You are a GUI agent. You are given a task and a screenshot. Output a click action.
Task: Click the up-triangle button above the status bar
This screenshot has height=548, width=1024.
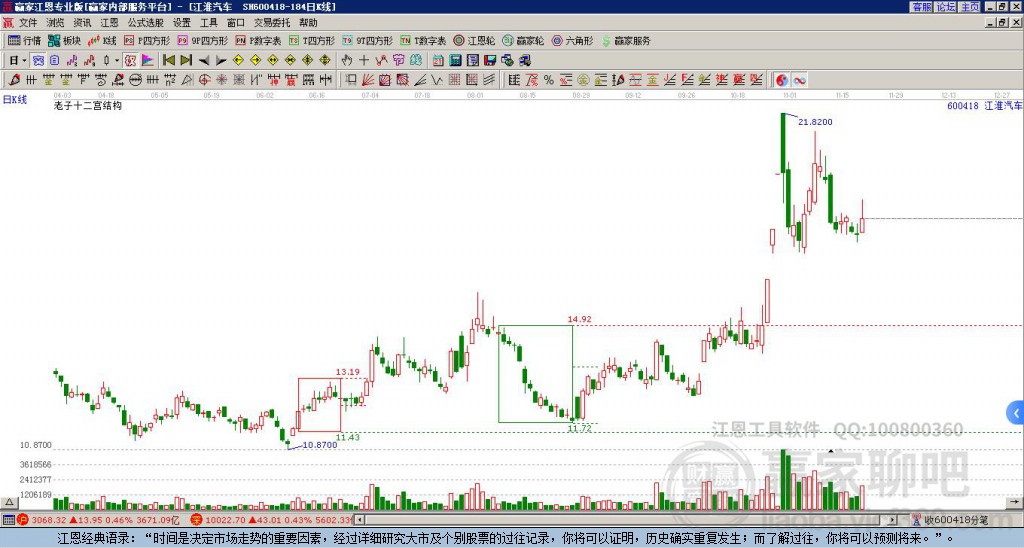tap(9, 502)
